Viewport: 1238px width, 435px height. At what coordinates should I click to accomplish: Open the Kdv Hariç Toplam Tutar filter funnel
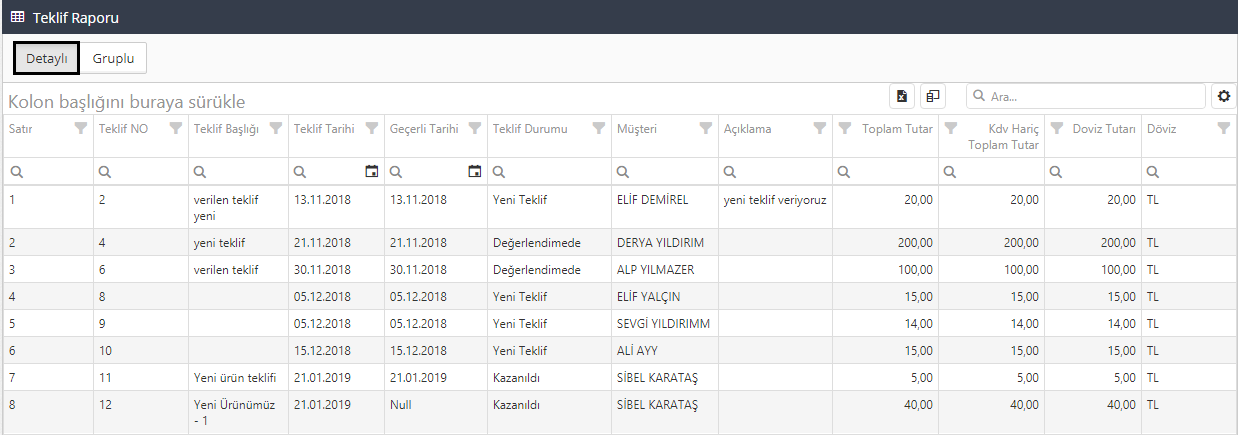(x=951, y=128)
